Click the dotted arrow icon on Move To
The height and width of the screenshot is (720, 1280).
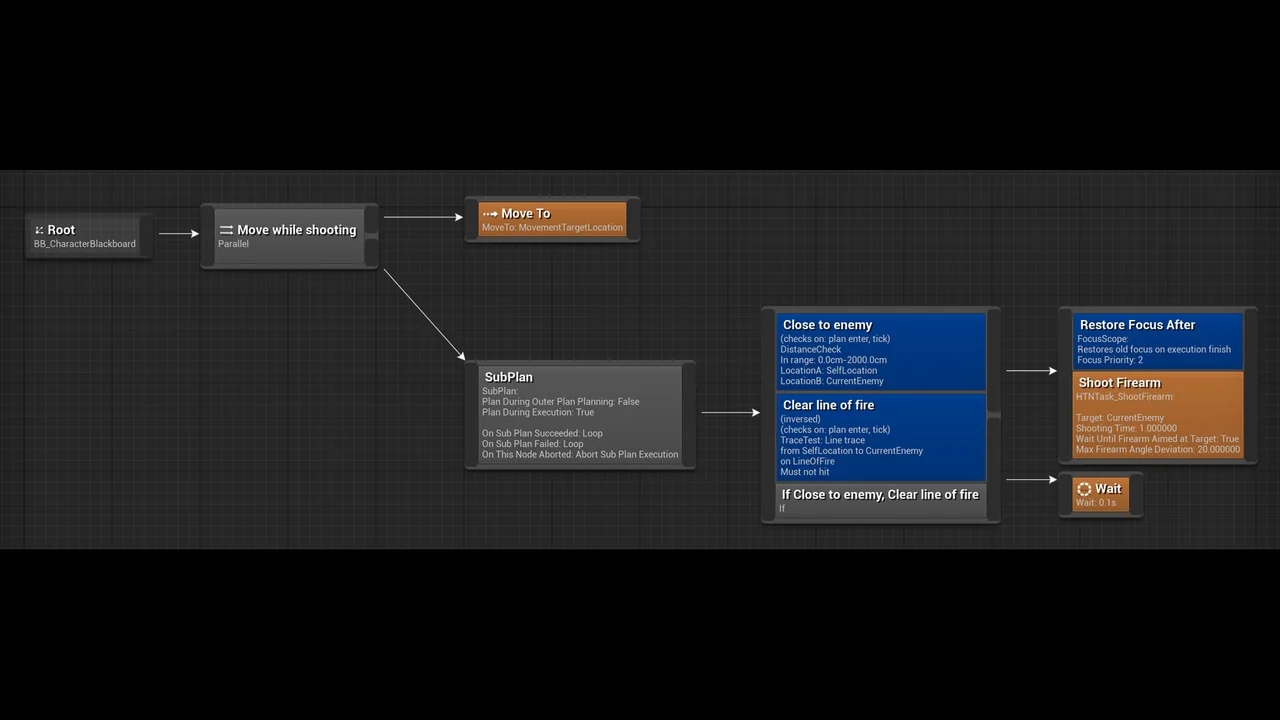coord(490,214)
